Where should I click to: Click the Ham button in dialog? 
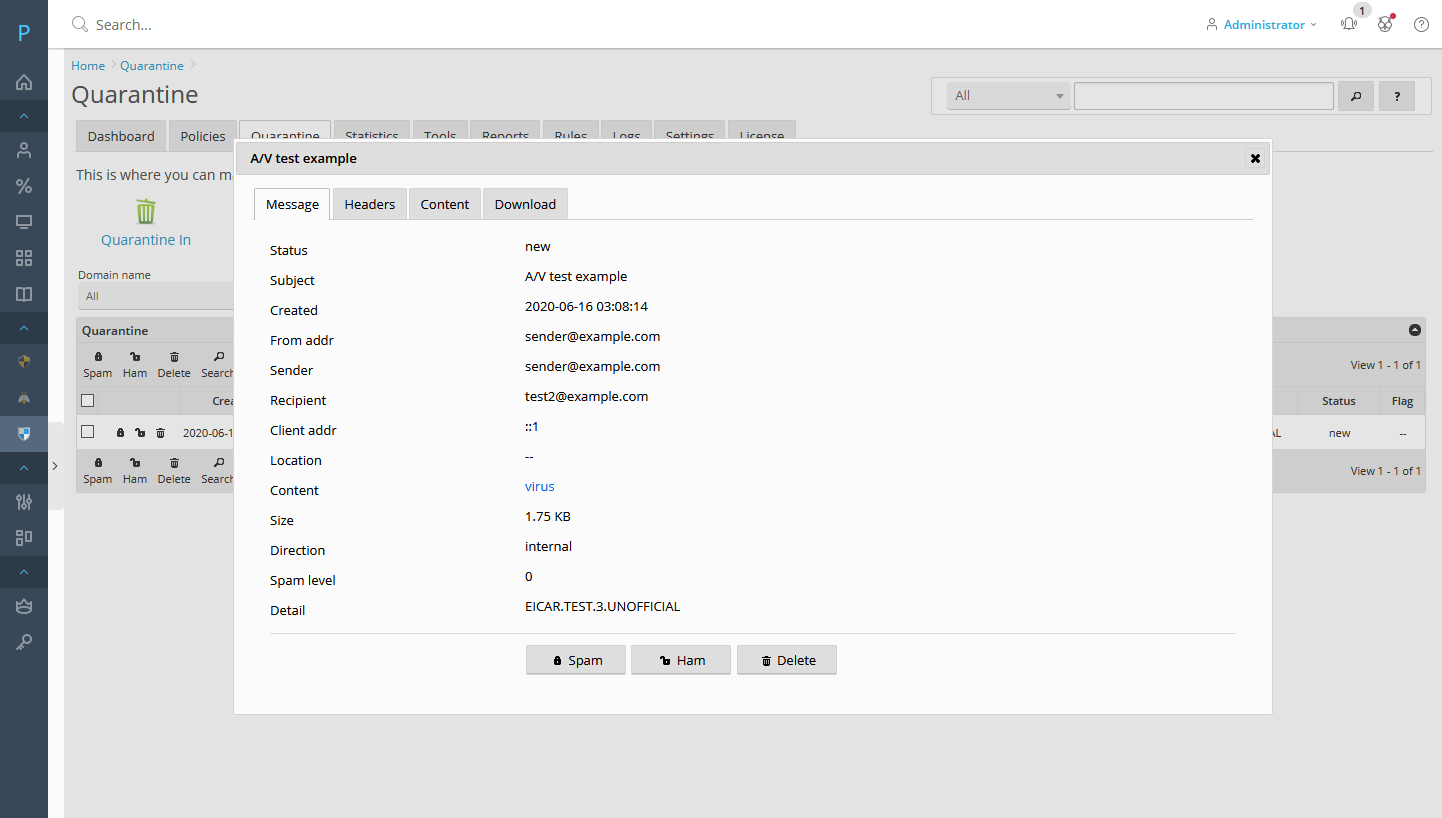pos(681,660)
